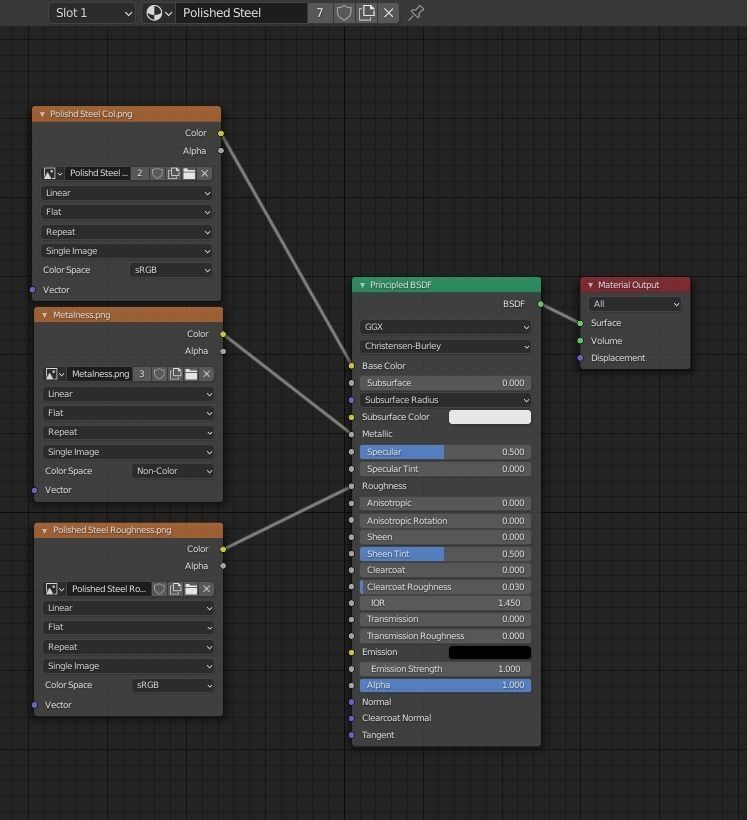Click the white Subsurface Color swatch
This screenshot has height=820, width=747.
tap(490, 417)
